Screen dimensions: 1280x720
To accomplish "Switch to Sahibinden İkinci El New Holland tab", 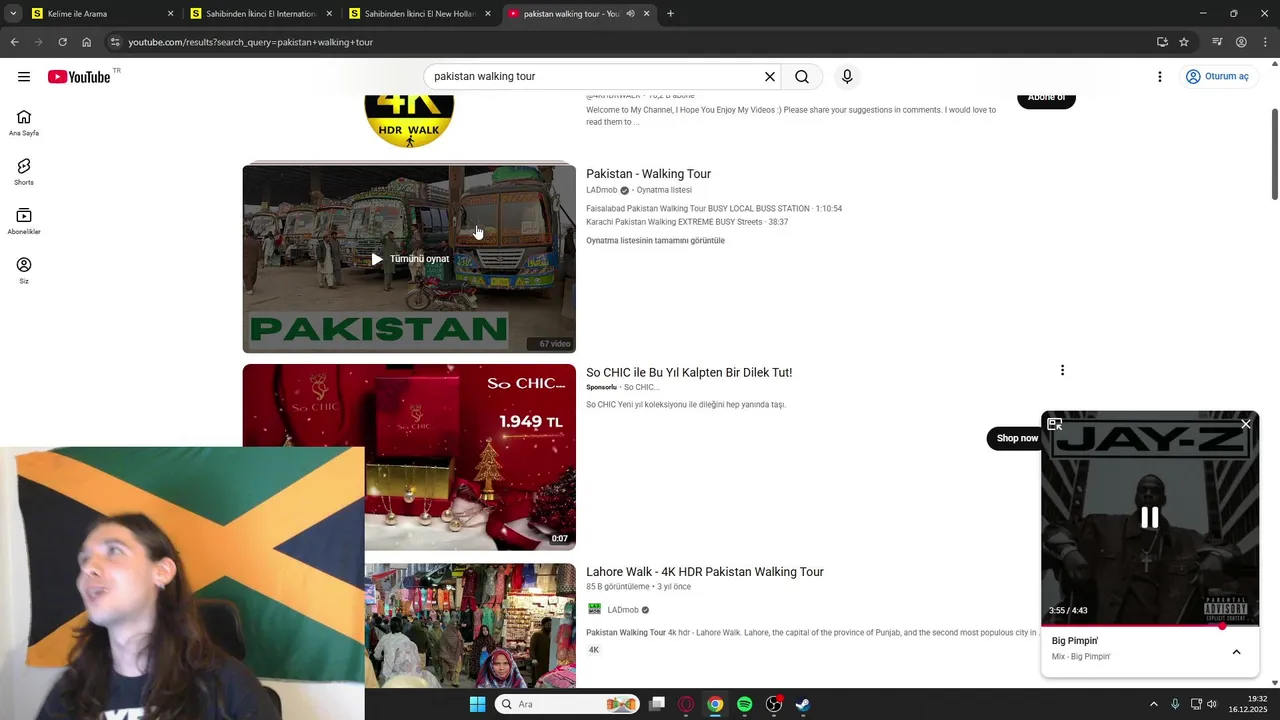I will [420, 14].
